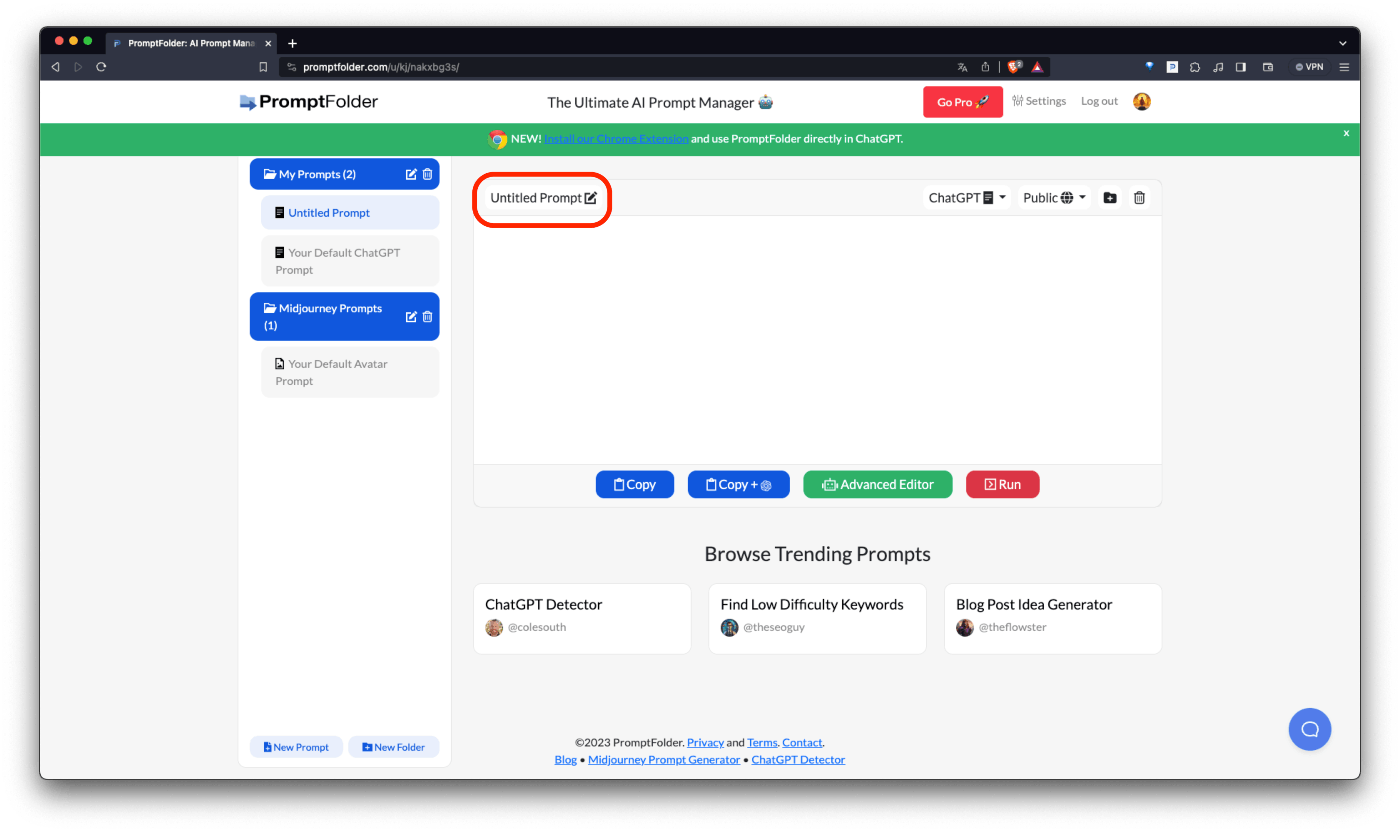Click the VPN button in the browser toolbar
Image resolution: width=1400 pixels, height=832 pixels.
[1309, 67]
